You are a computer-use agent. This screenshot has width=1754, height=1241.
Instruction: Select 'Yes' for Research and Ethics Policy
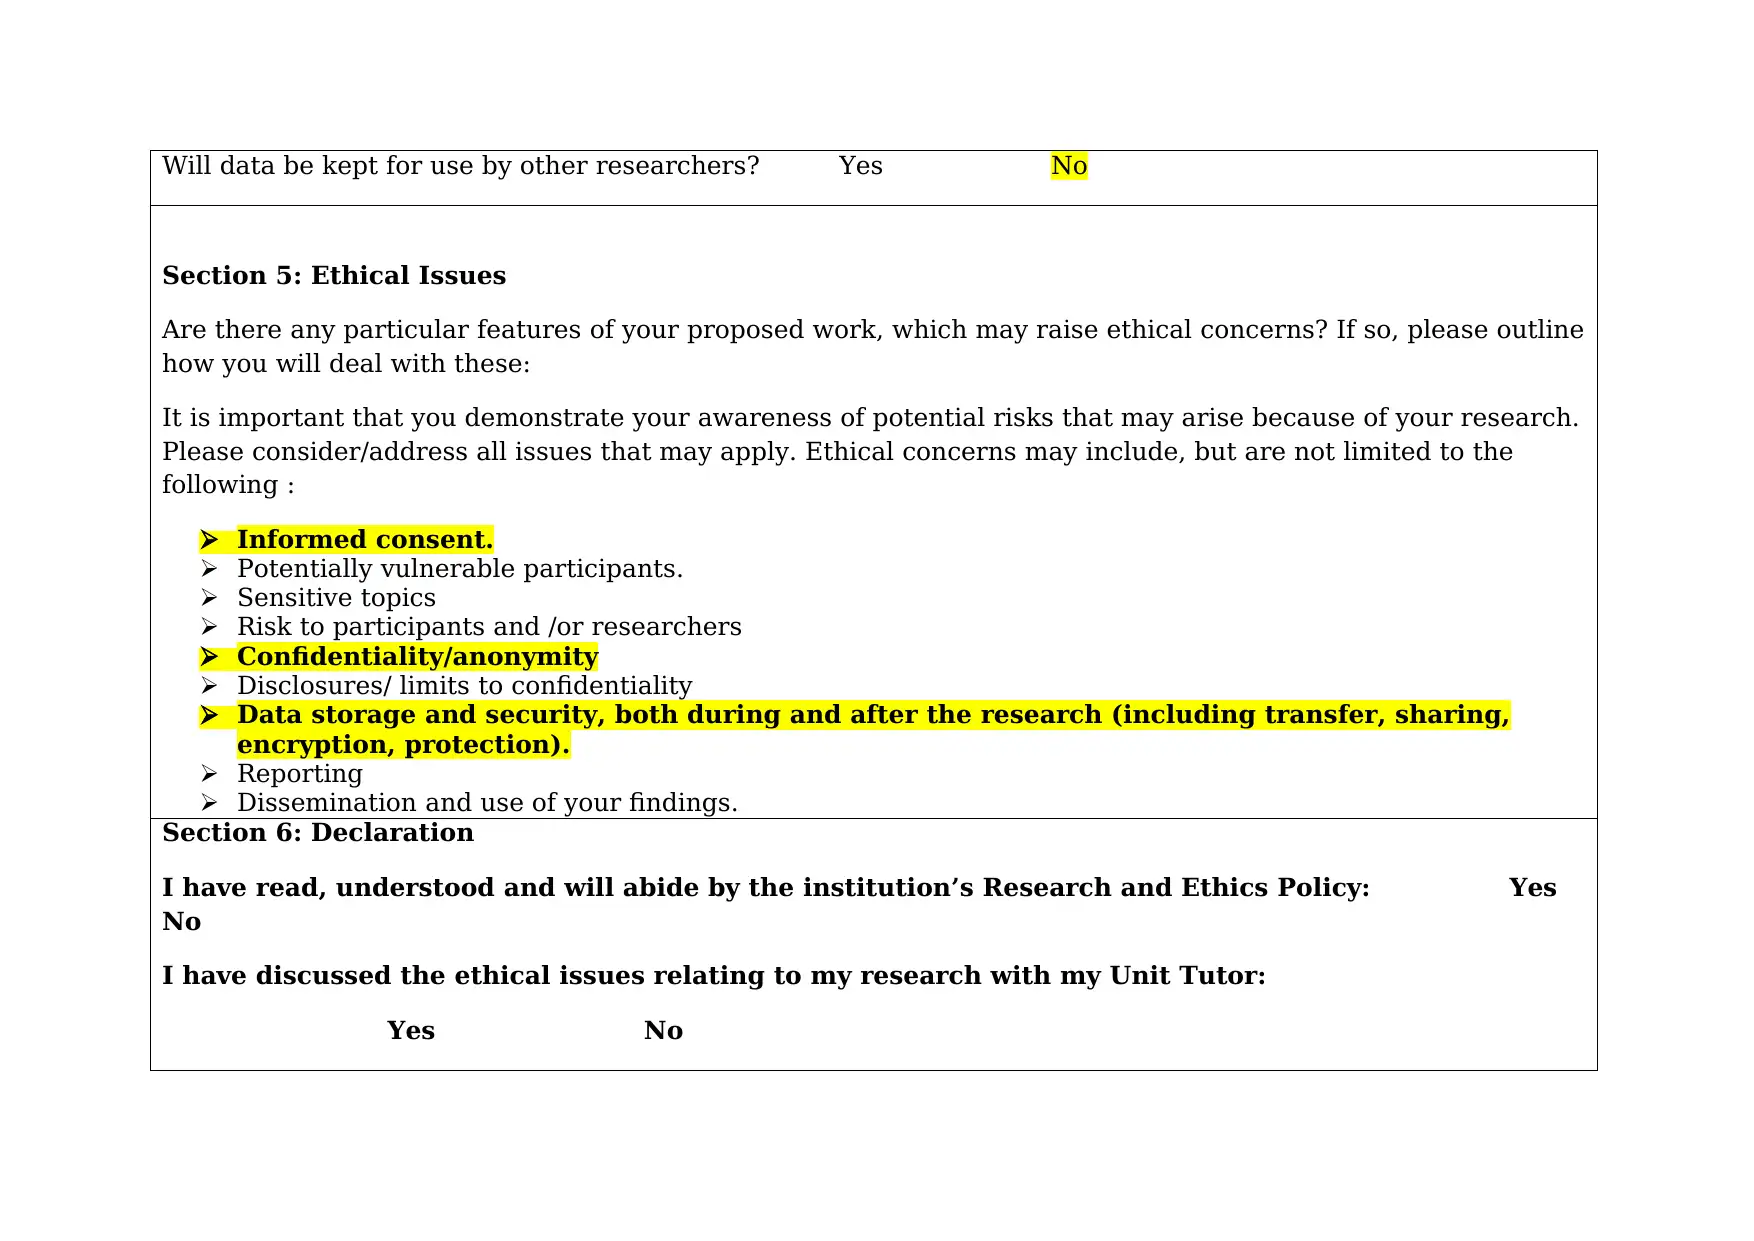click(1532, 888)
